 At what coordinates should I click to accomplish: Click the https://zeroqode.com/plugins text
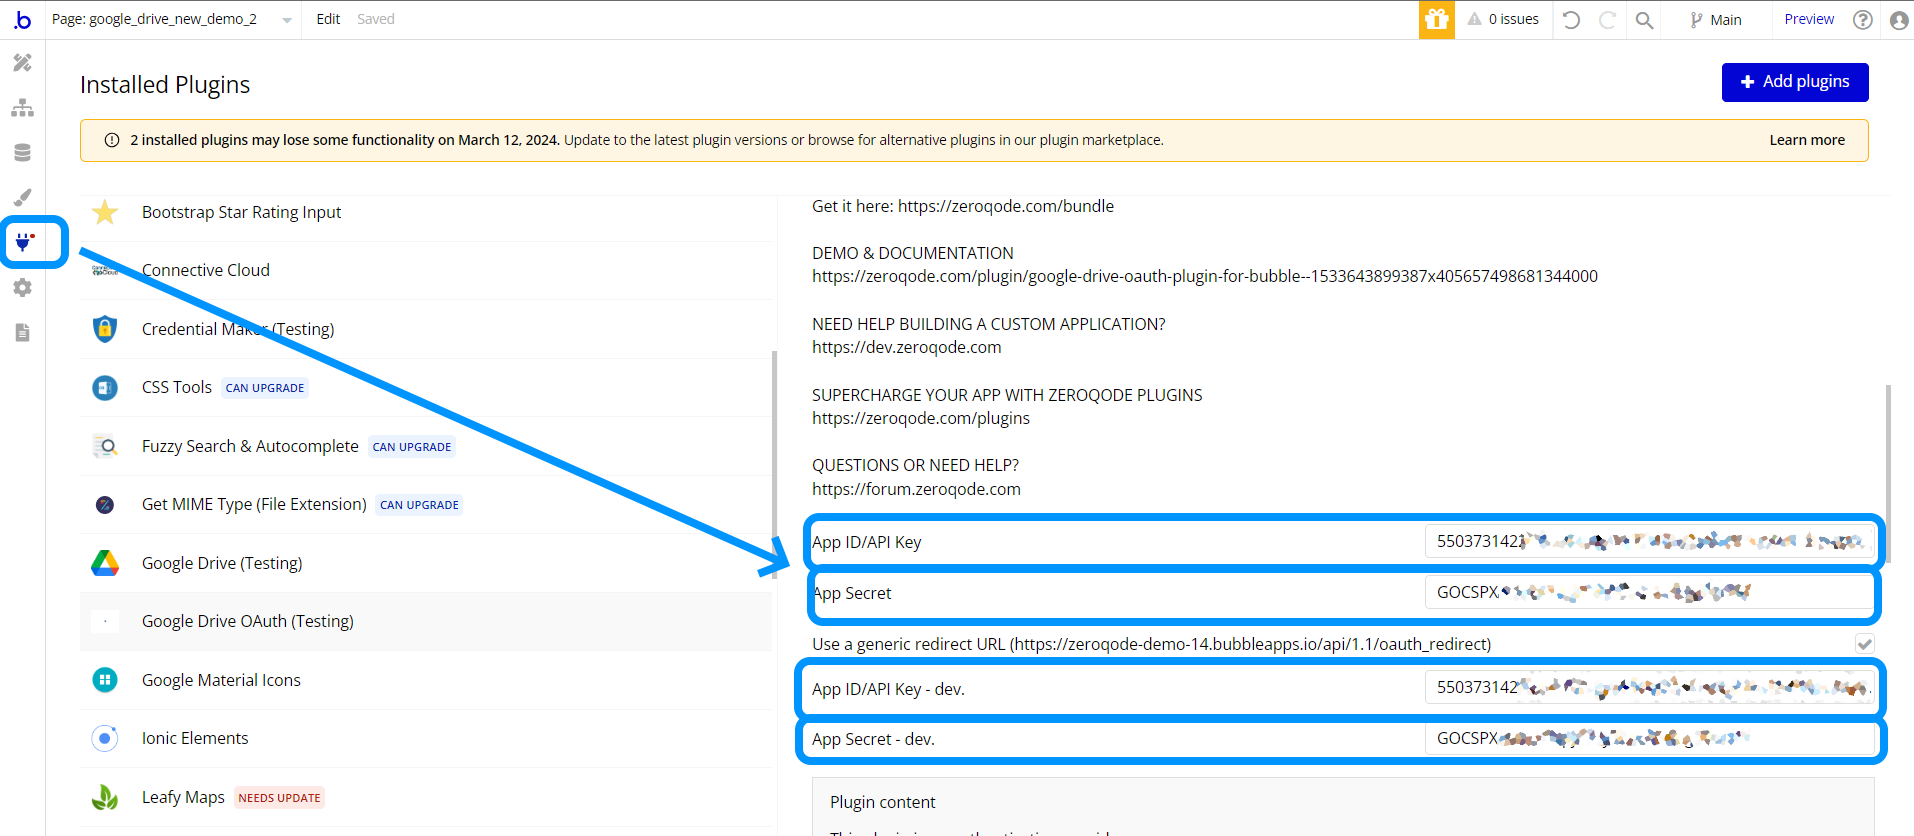pyautogui.click(x=921, y=418)
